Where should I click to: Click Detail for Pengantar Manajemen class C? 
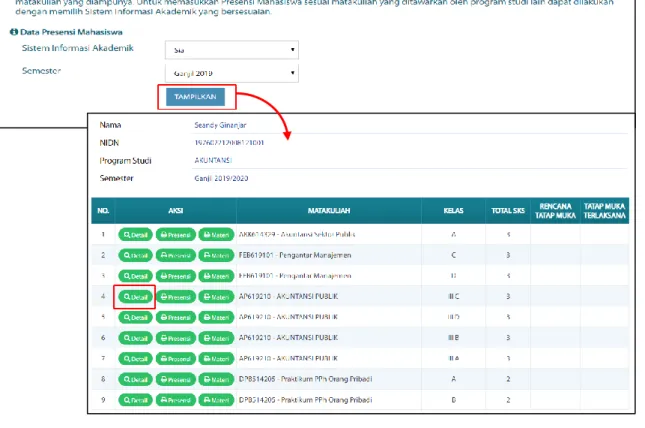click(x=135, y=255)
